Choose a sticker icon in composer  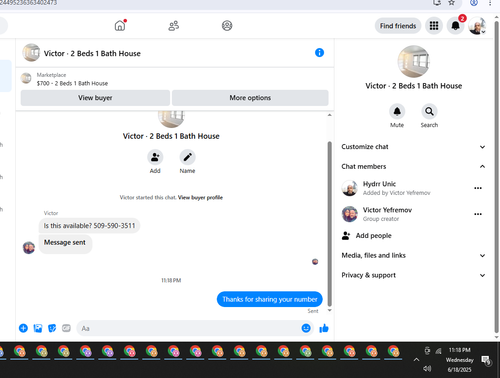click(x=52, y=328)
